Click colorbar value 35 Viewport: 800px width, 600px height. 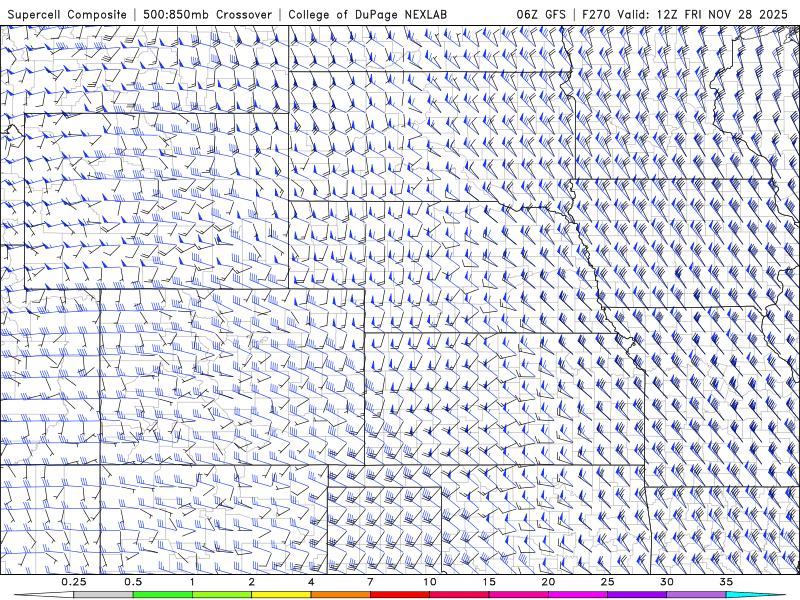coord(726,582)
